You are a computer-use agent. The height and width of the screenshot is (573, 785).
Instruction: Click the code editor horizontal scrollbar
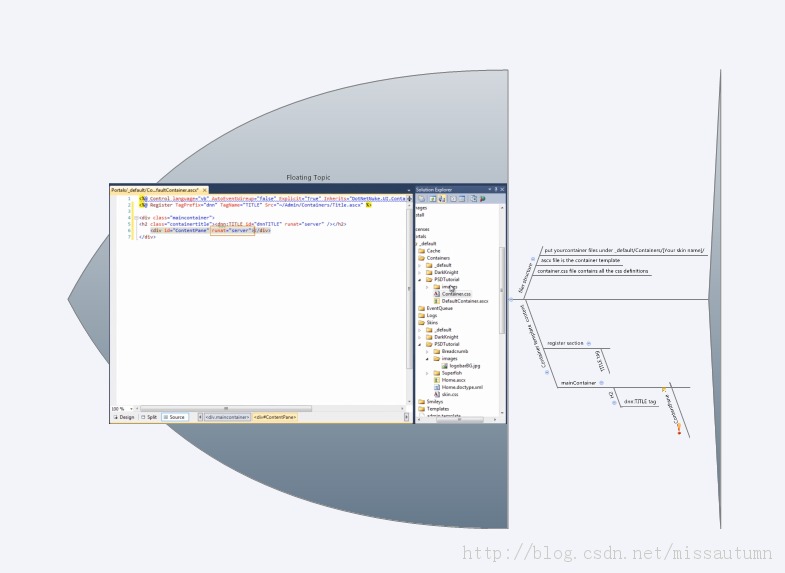point(225,409)
